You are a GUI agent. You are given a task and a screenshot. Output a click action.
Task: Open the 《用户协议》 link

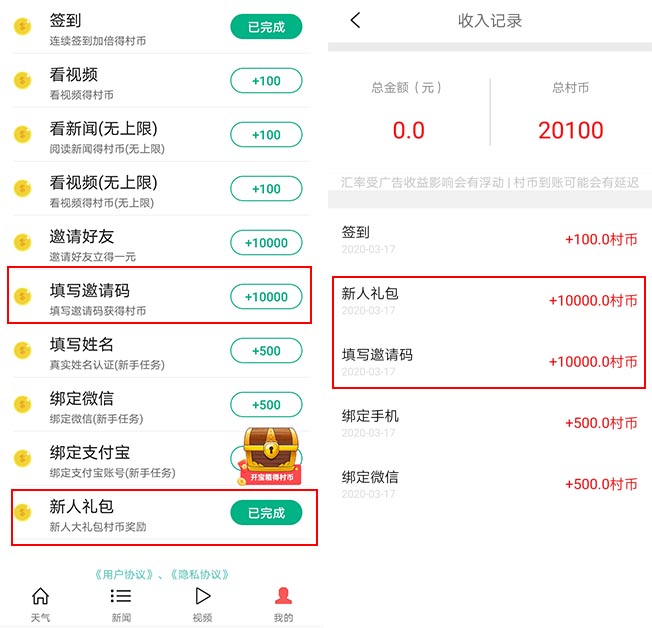click(124, 575)
